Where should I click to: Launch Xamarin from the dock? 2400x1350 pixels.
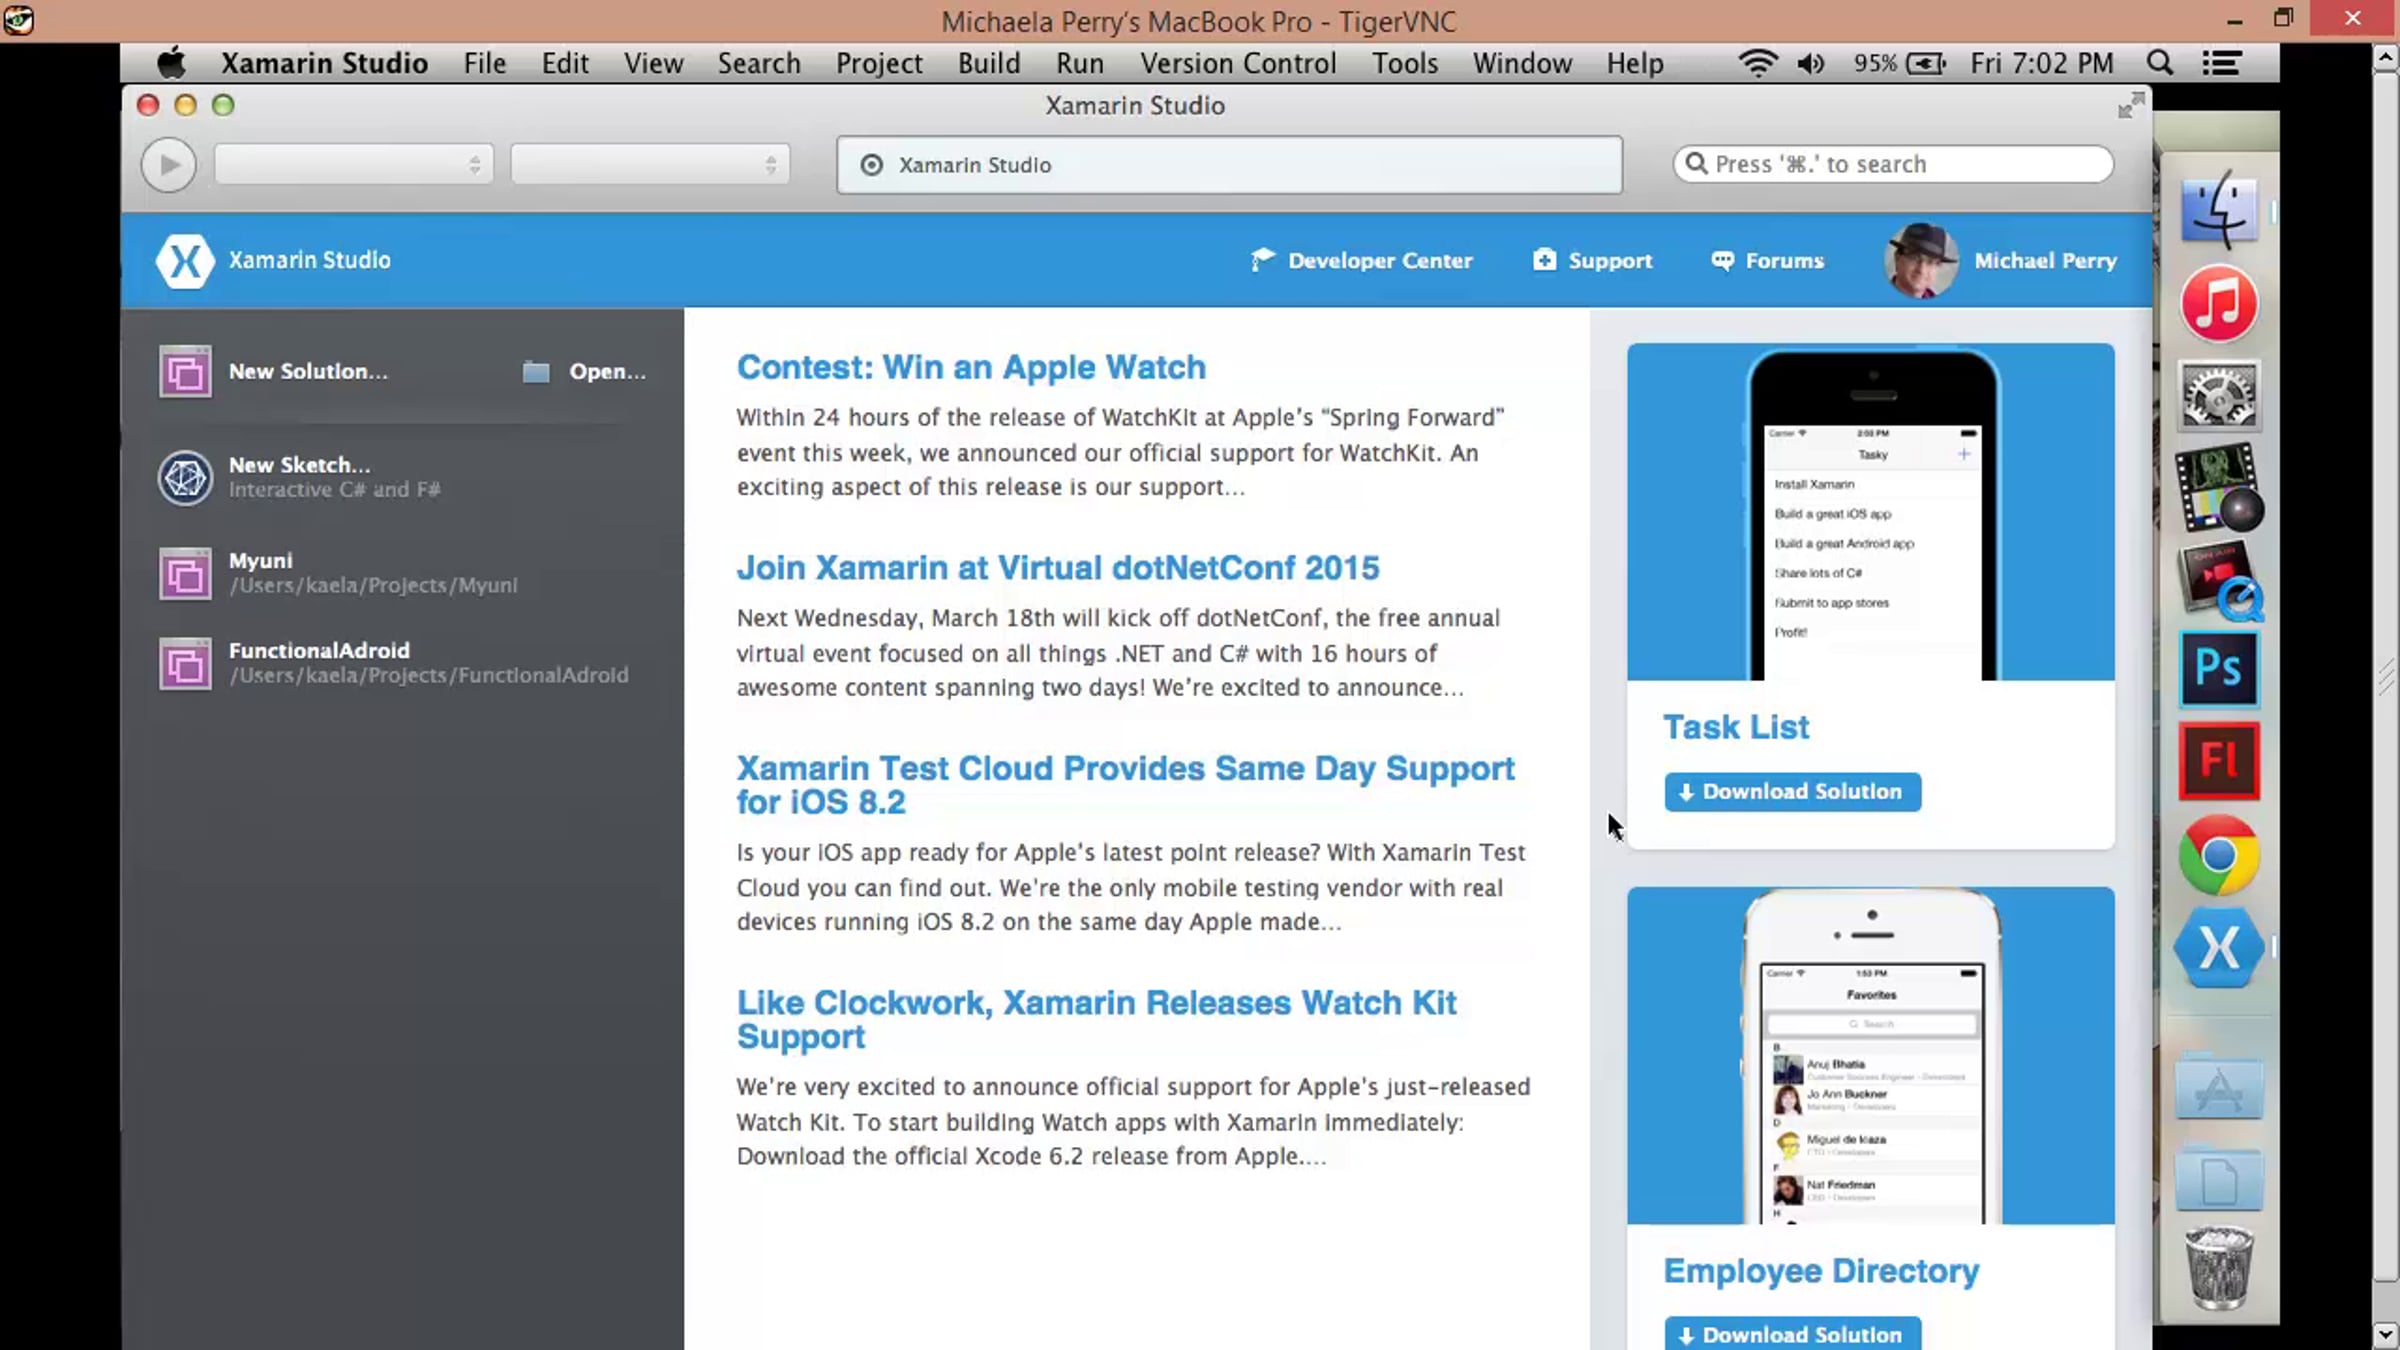pos(2218,948)
